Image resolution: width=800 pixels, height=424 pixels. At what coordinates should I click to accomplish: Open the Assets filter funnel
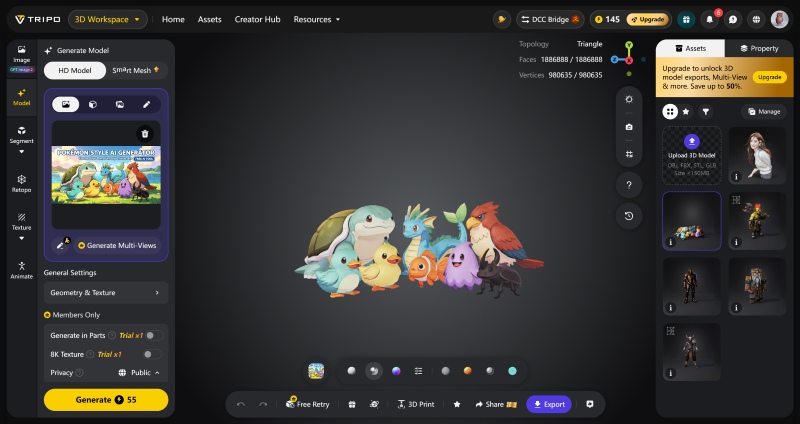click(x=706, y=111)
